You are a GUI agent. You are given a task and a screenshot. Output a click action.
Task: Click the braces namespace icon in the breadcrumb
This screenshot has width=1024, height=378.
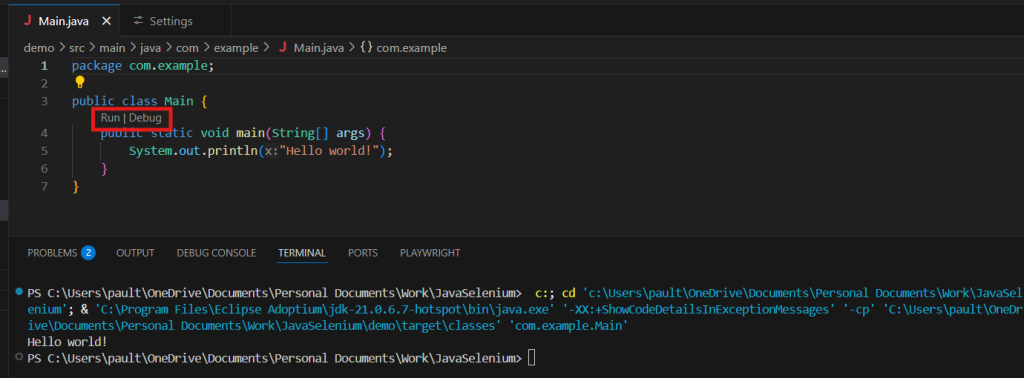click(x=366, y=48)
